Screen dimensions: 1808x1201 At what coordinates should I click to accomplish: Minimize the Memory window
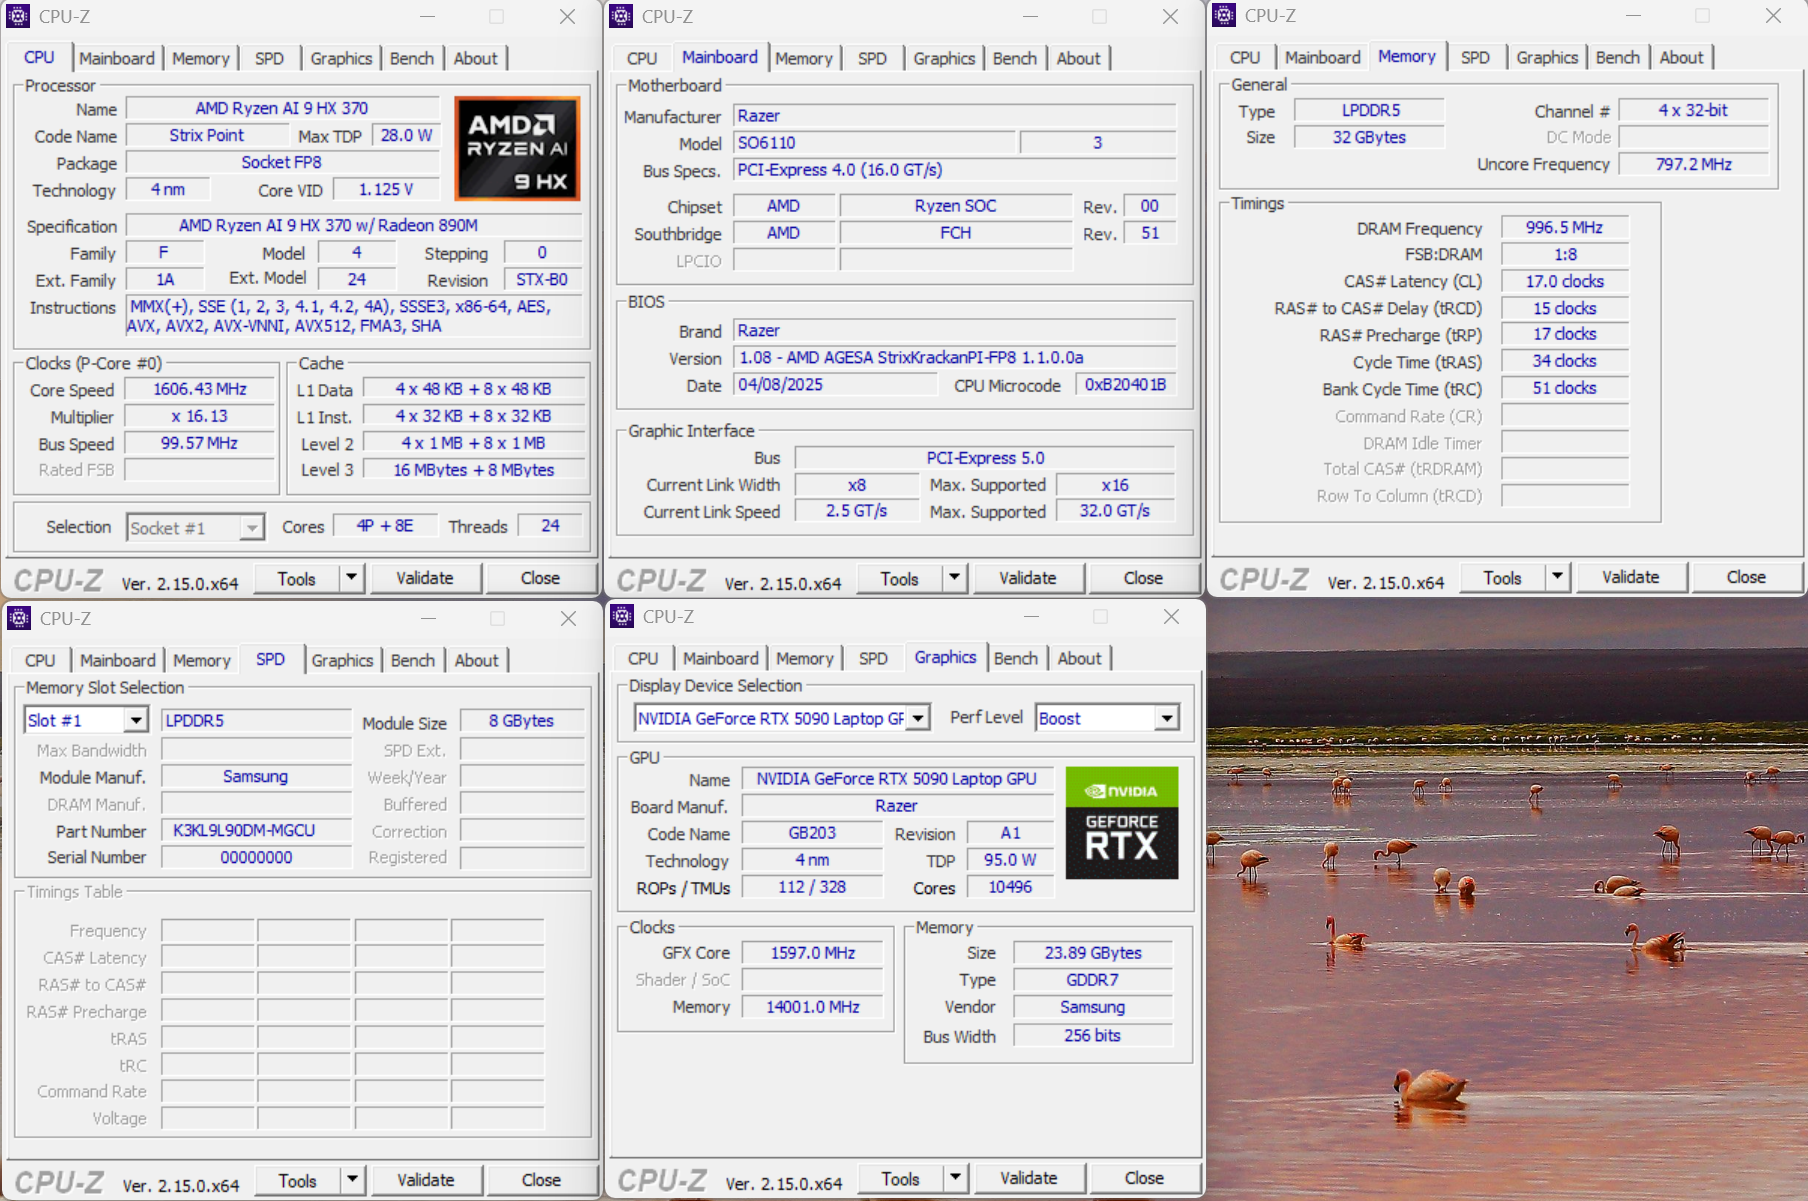pyautogui.click(x=1633, y=16)
